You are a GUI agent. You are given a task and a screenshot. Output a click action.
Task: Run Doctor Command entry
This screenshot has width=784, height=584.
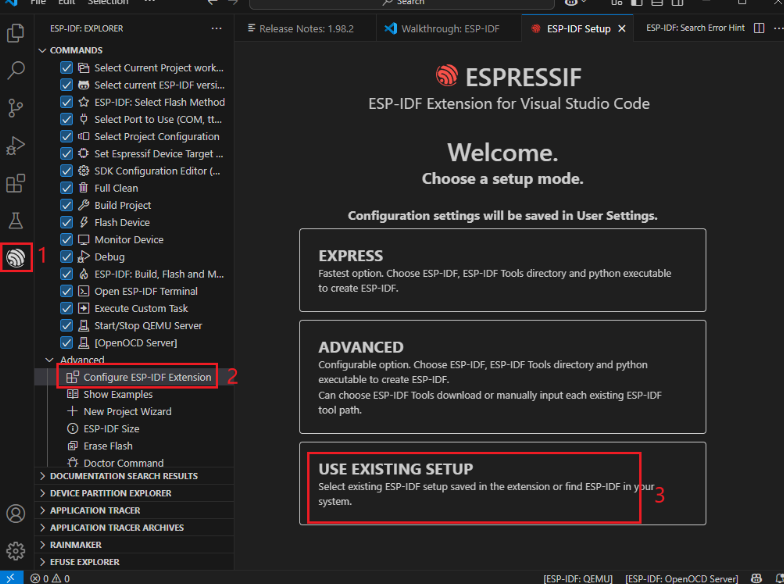(134, 462)
